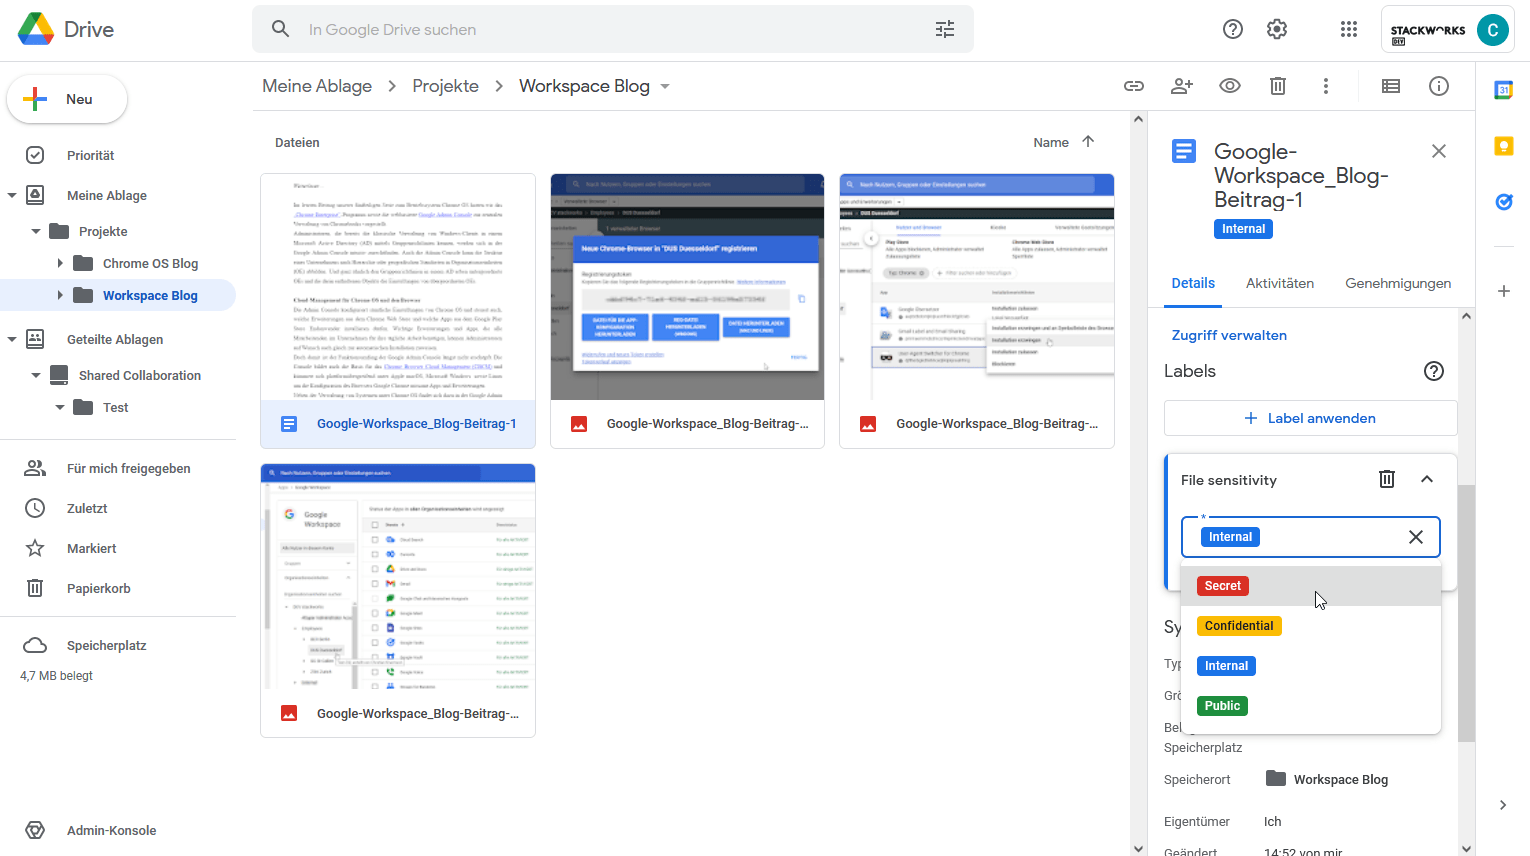Remove the File sensitivity label trash icon
This screenshot has height=856, width=1530.
click(x=1387, y=479)
